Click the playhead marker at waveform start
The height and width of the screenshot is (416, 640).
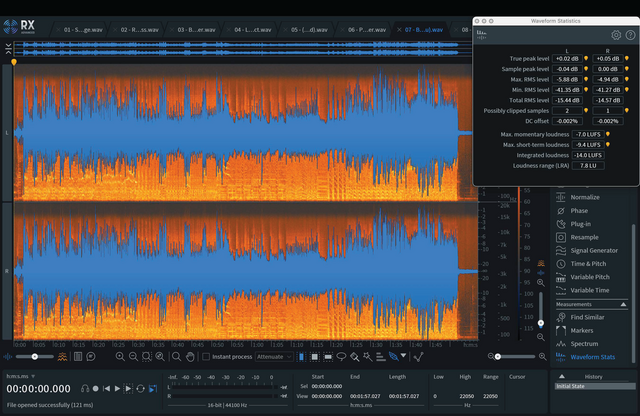(14, 62)
